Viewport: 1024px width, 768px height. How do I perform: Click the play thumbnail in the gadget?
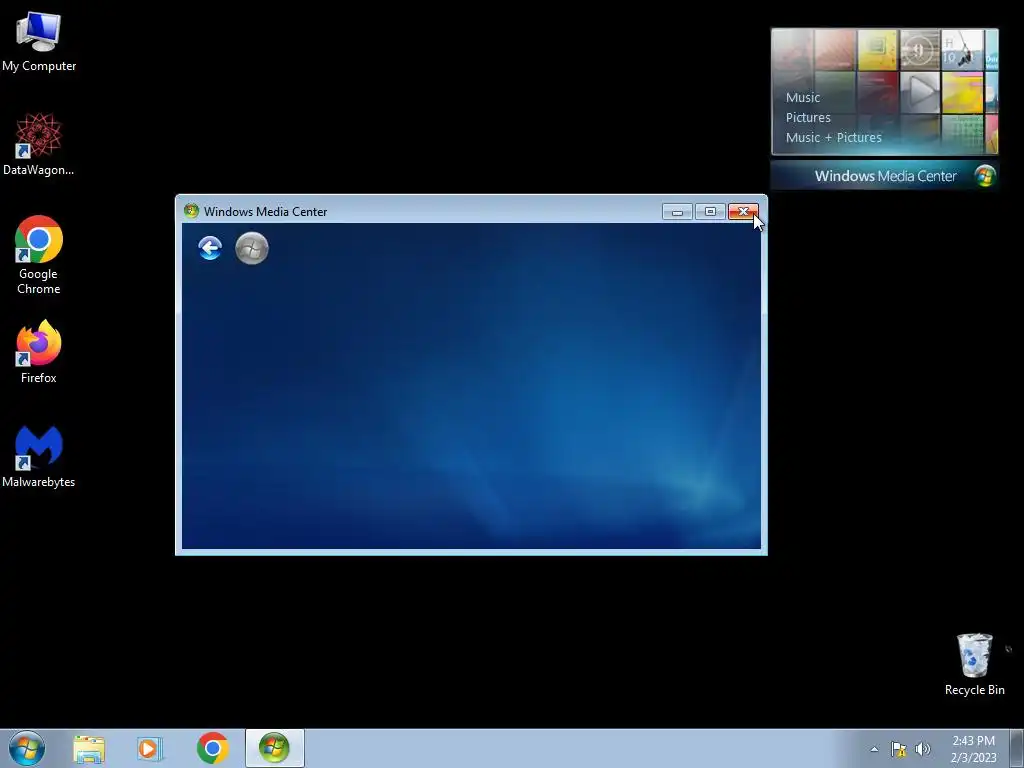(920, 91)
